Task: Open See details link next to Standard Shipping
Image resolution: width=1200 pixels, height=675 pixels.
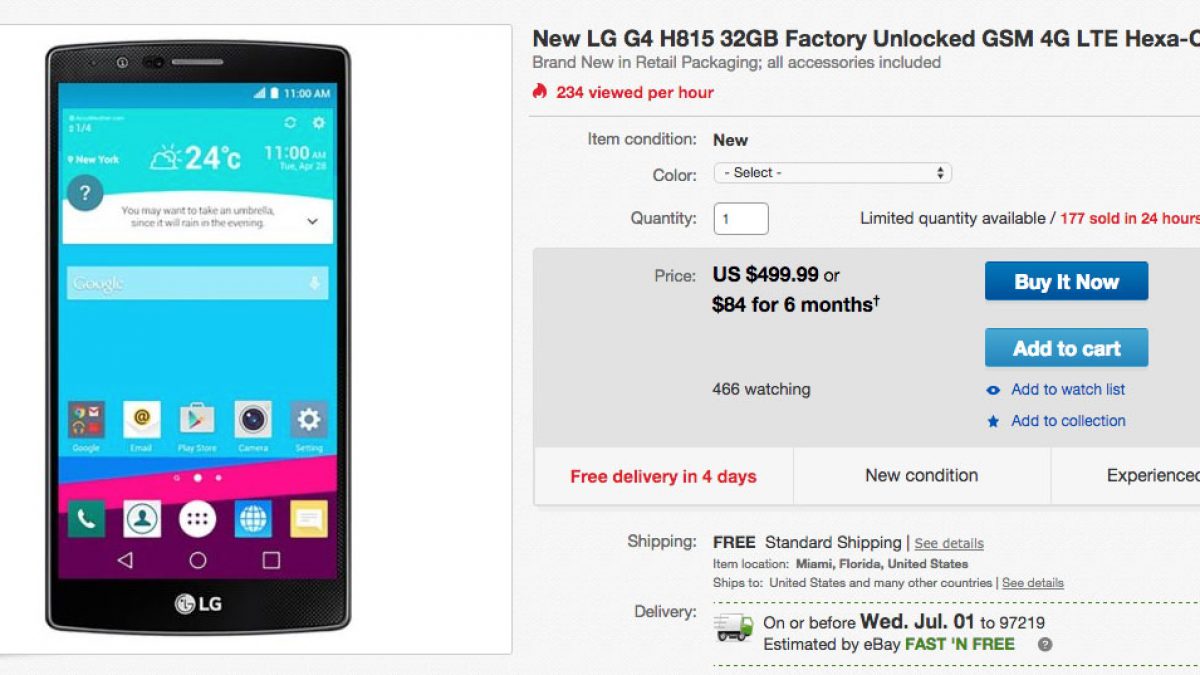Action: pos(949,543)
